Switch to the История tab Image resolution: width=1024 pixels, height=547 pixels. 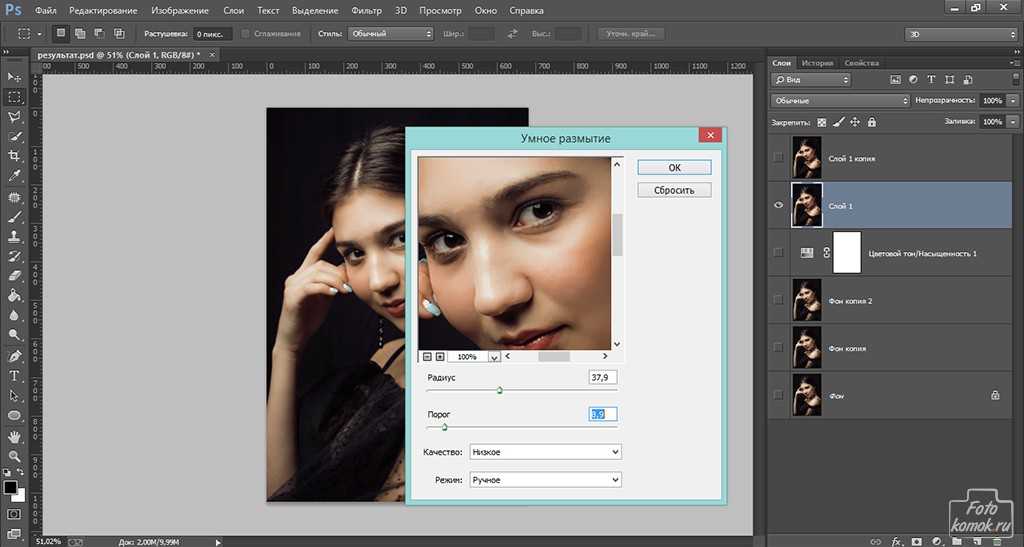[x=817, y=63]
